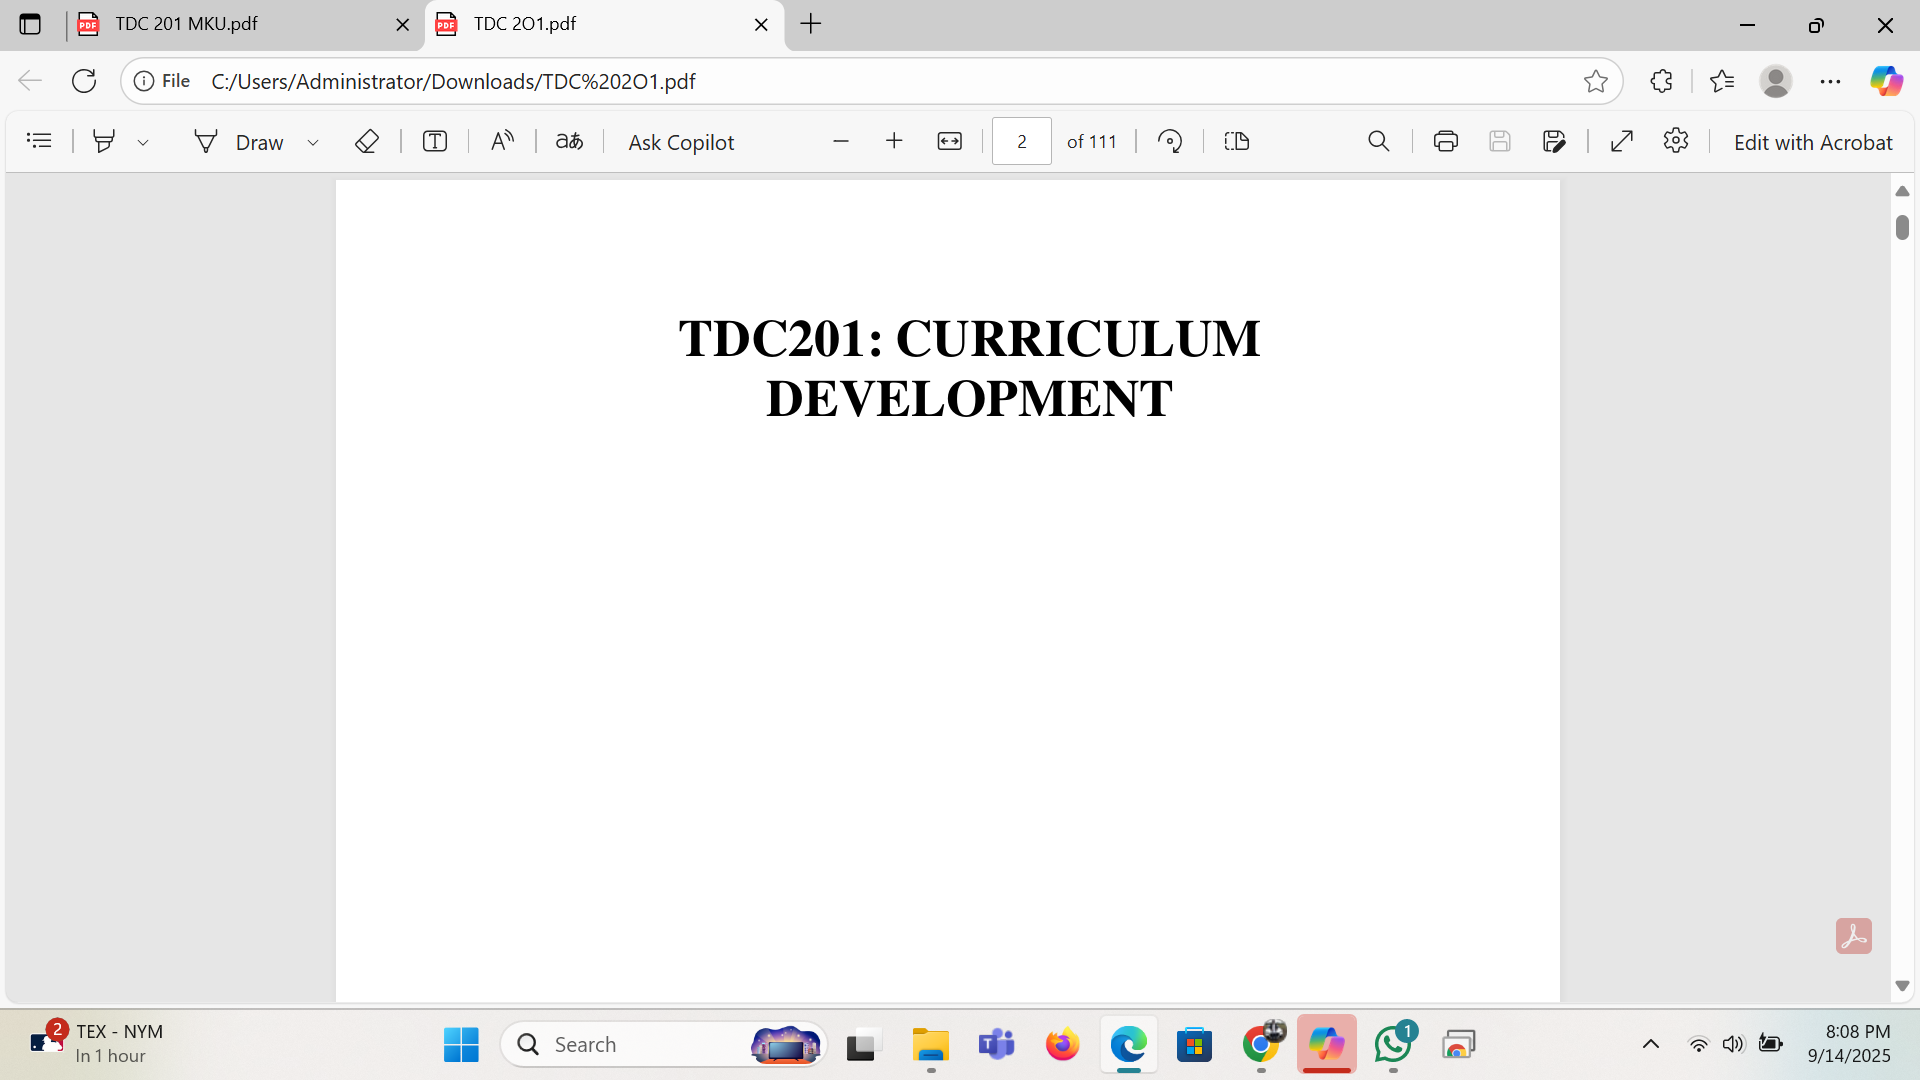Click the Add text tool icon
The image size is (1920, 1080).
(435, 141)
